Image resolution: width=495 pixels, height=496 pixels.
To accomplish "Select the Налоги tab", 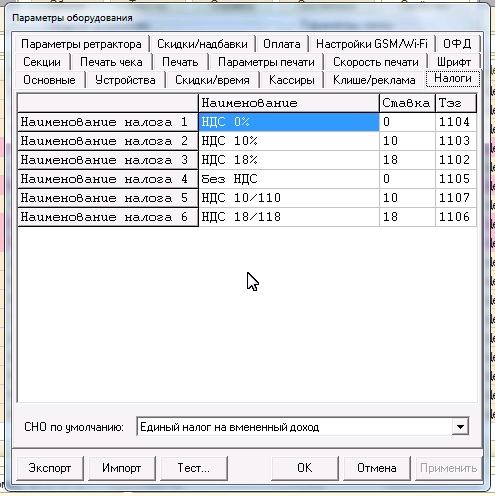I will [453, 78].
